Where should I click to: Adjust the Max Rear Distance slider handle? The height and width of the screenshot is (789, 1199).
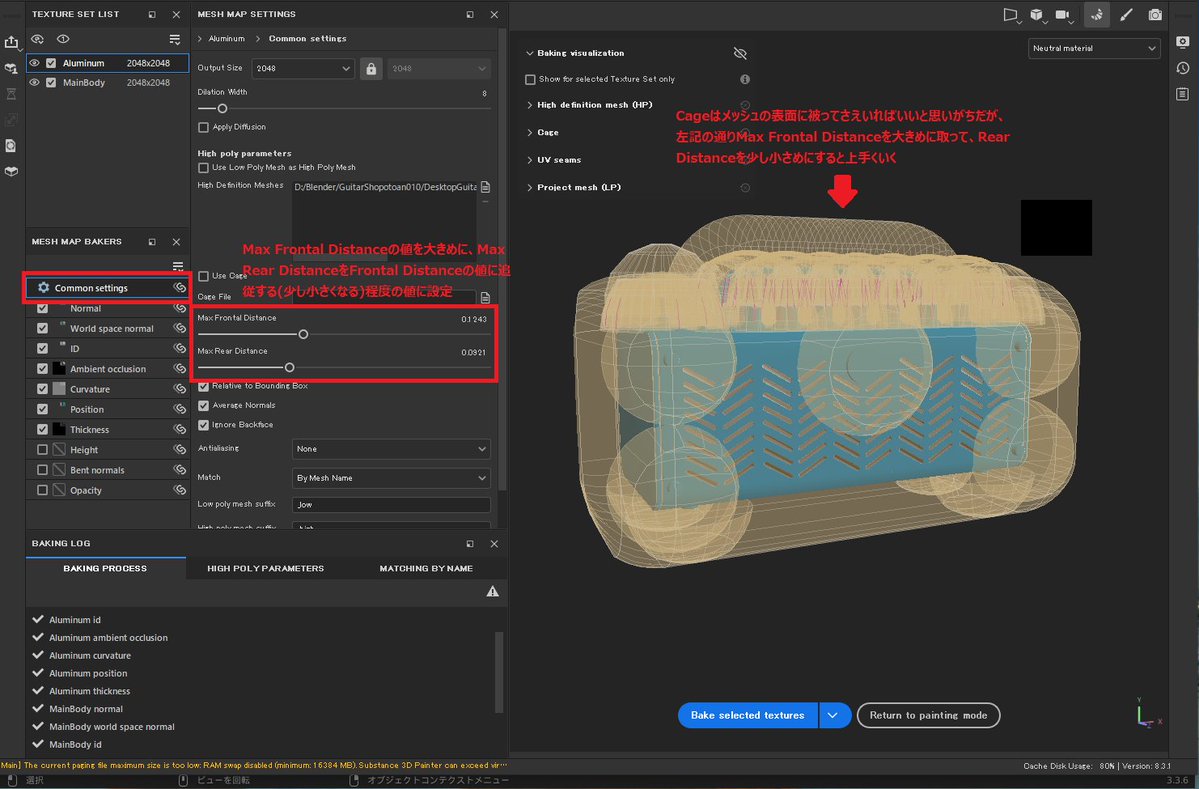click(289, 368)
